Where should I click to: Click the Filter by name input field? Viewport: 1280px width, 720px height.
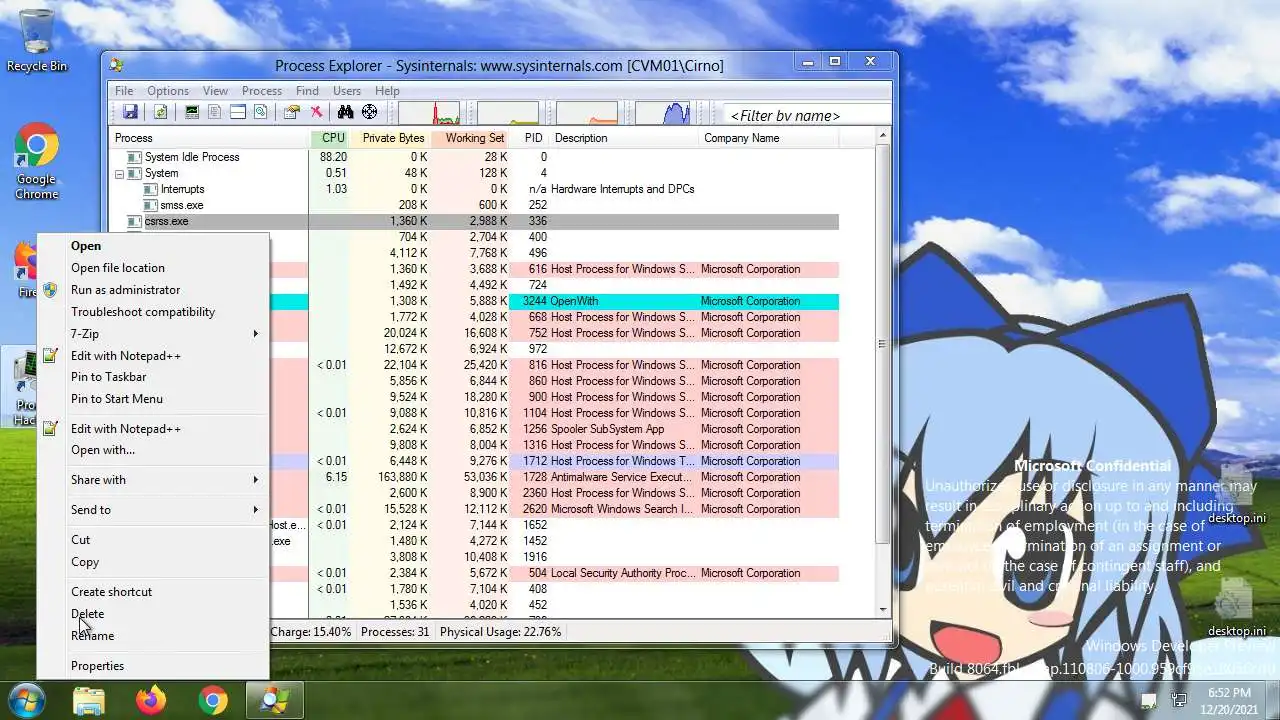806,115
